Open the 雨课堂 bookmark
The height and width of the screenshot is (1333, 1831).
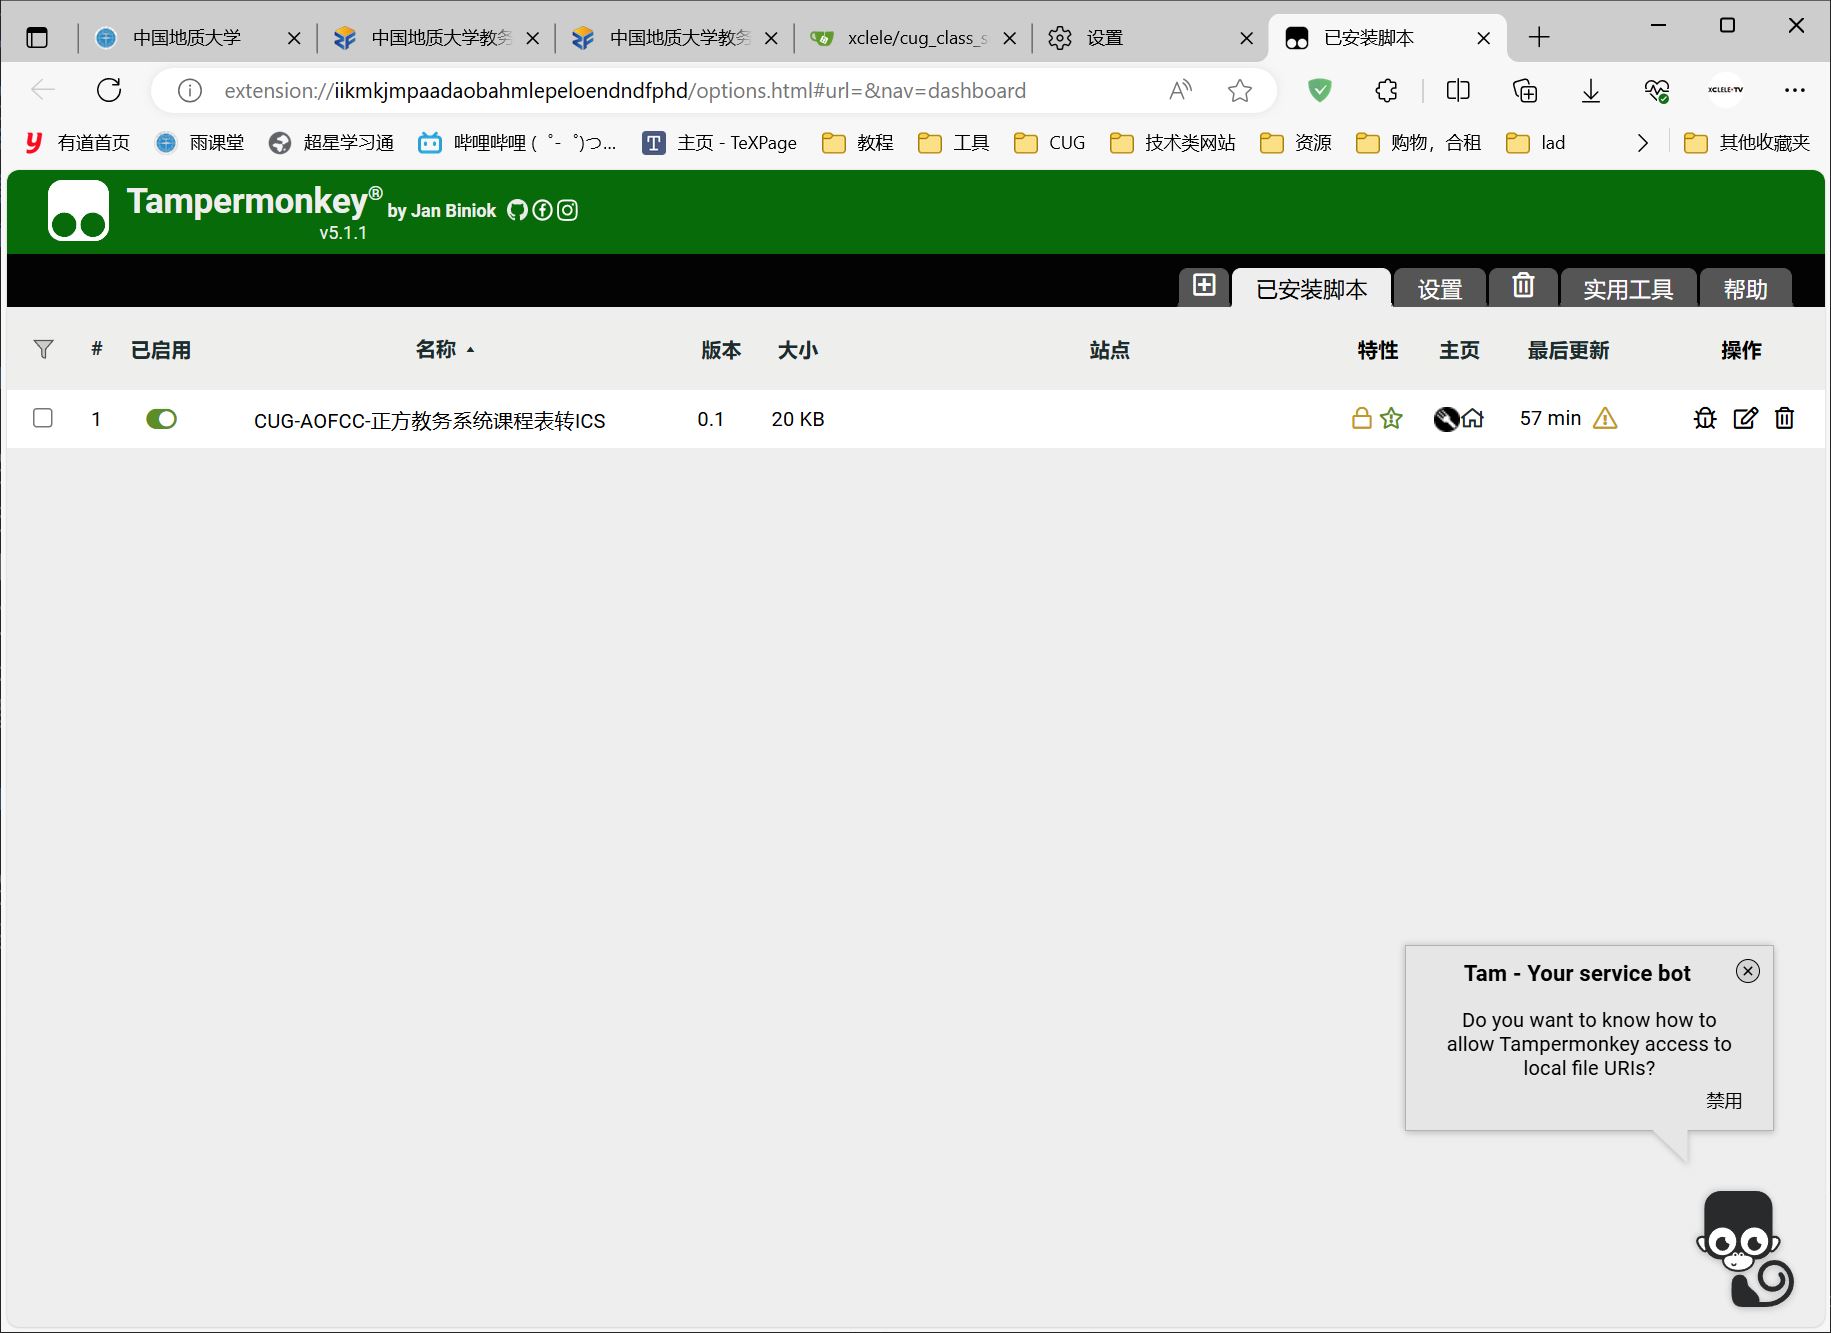tap(200, 143)
